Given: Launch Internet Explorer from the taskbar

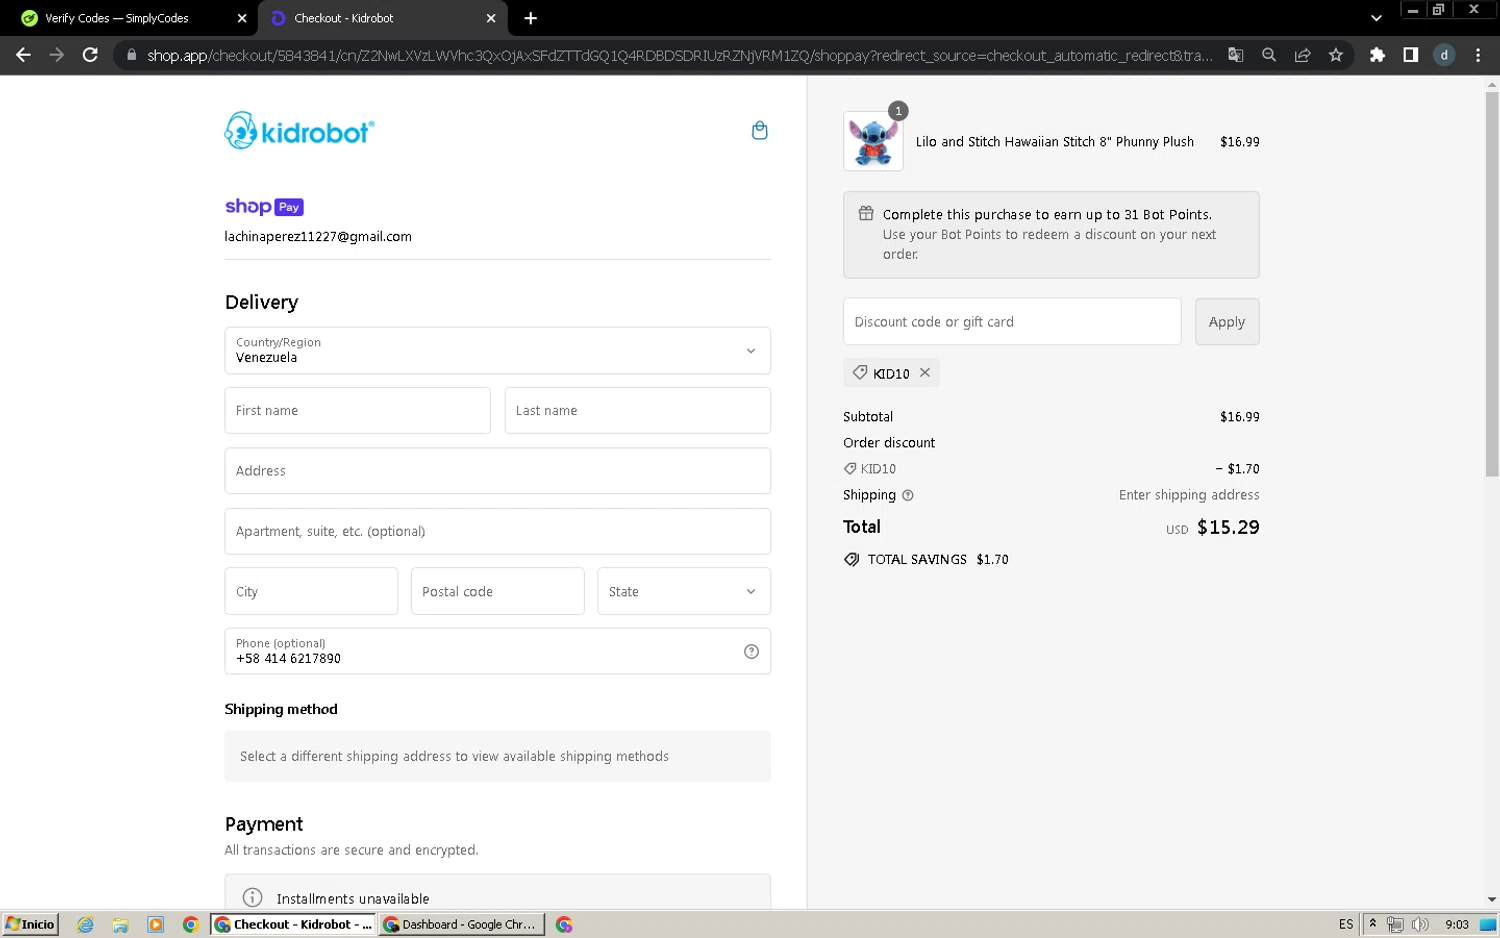Looking at the screenshot, I should tap(86, 925).
